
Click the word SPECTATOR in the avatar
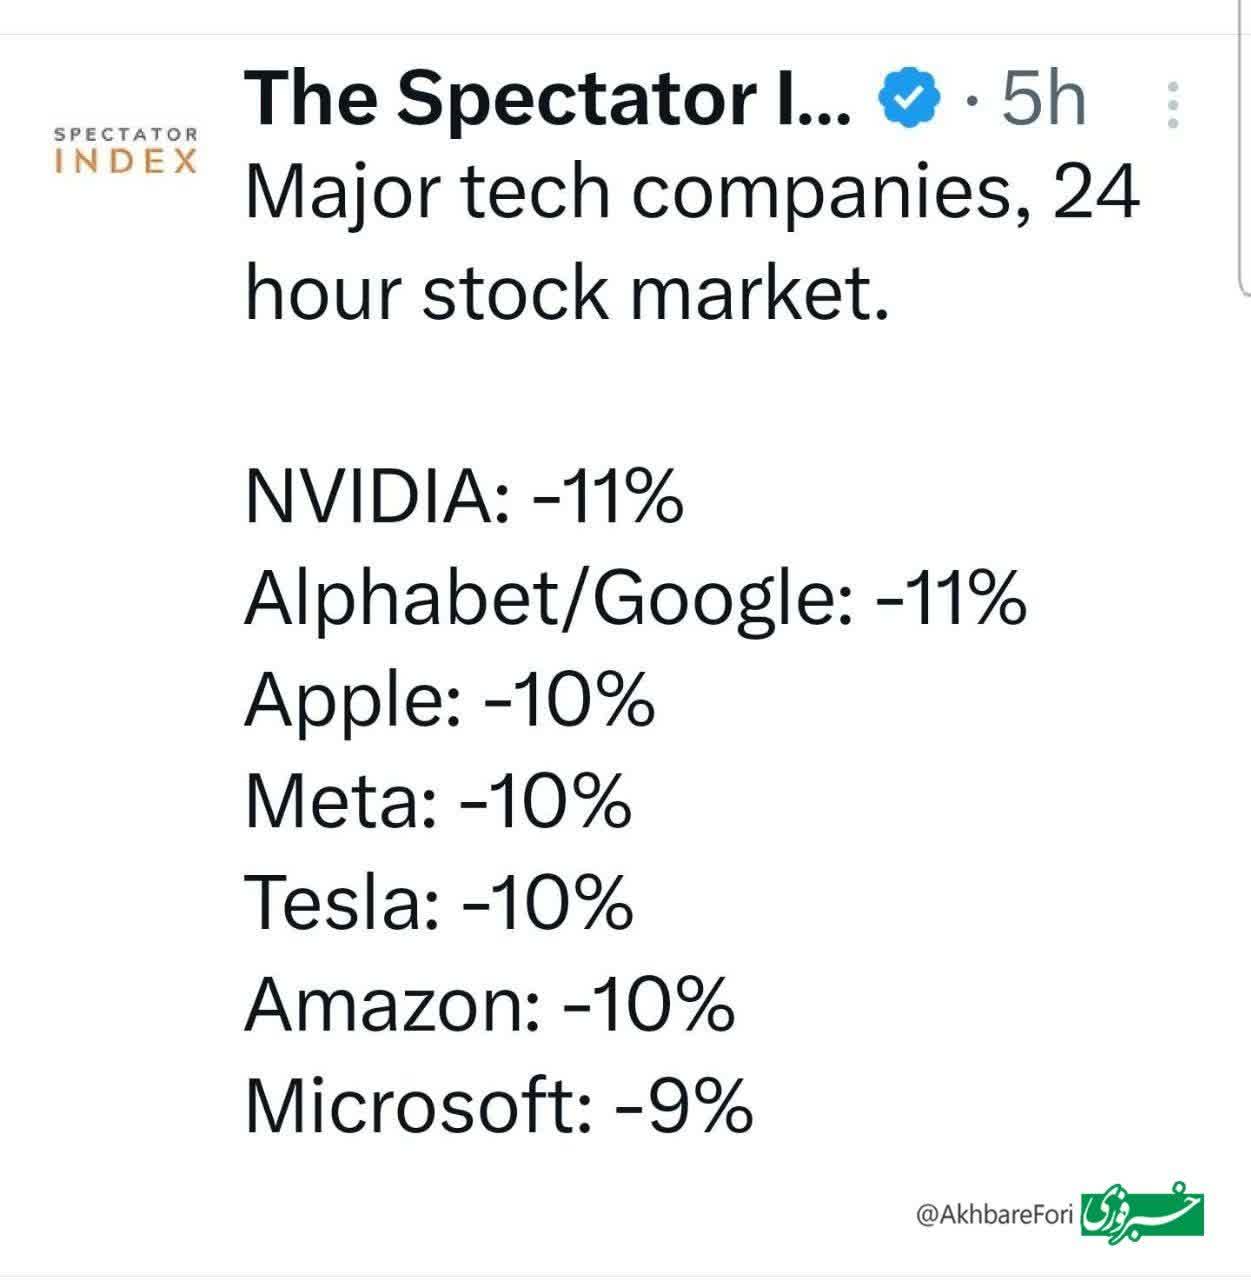pos(126,133)
